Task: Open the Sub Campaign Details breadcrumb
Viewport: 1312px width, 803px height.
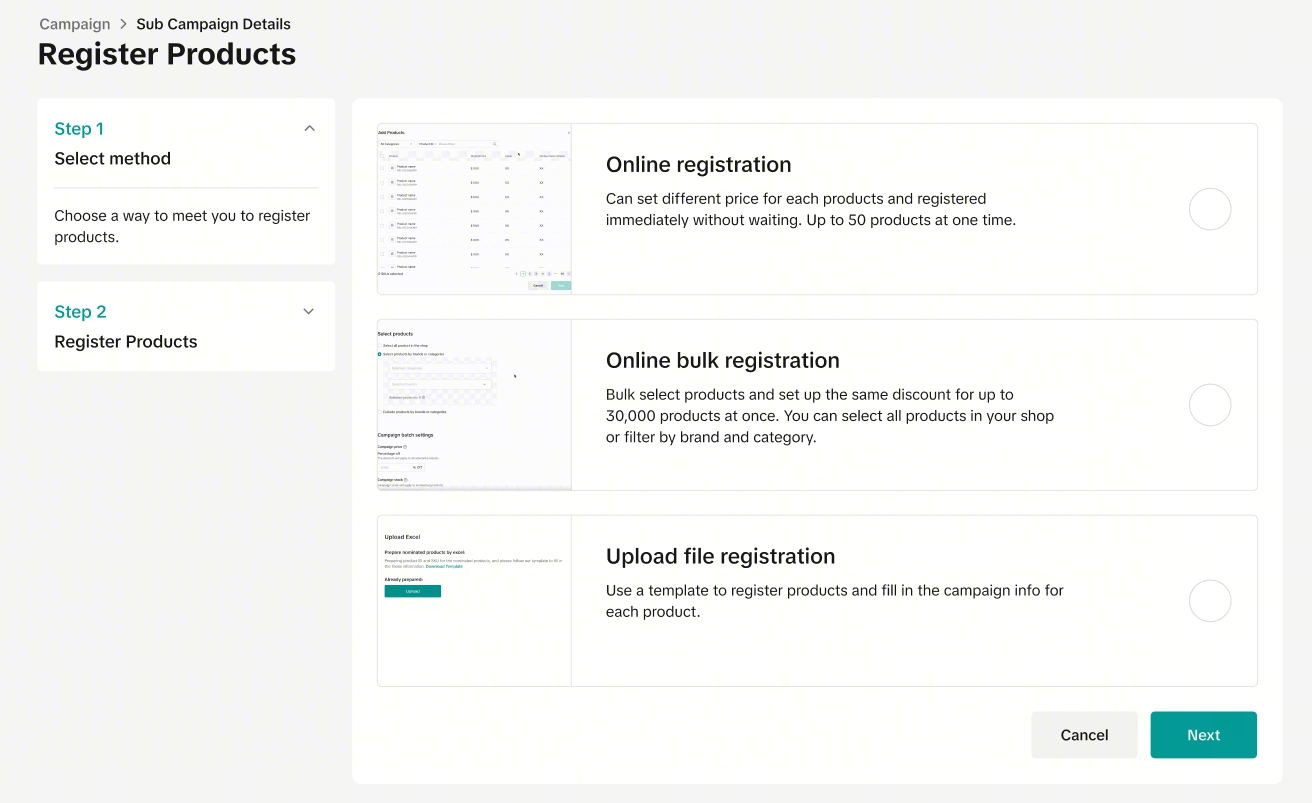Action: pos(213,24)
